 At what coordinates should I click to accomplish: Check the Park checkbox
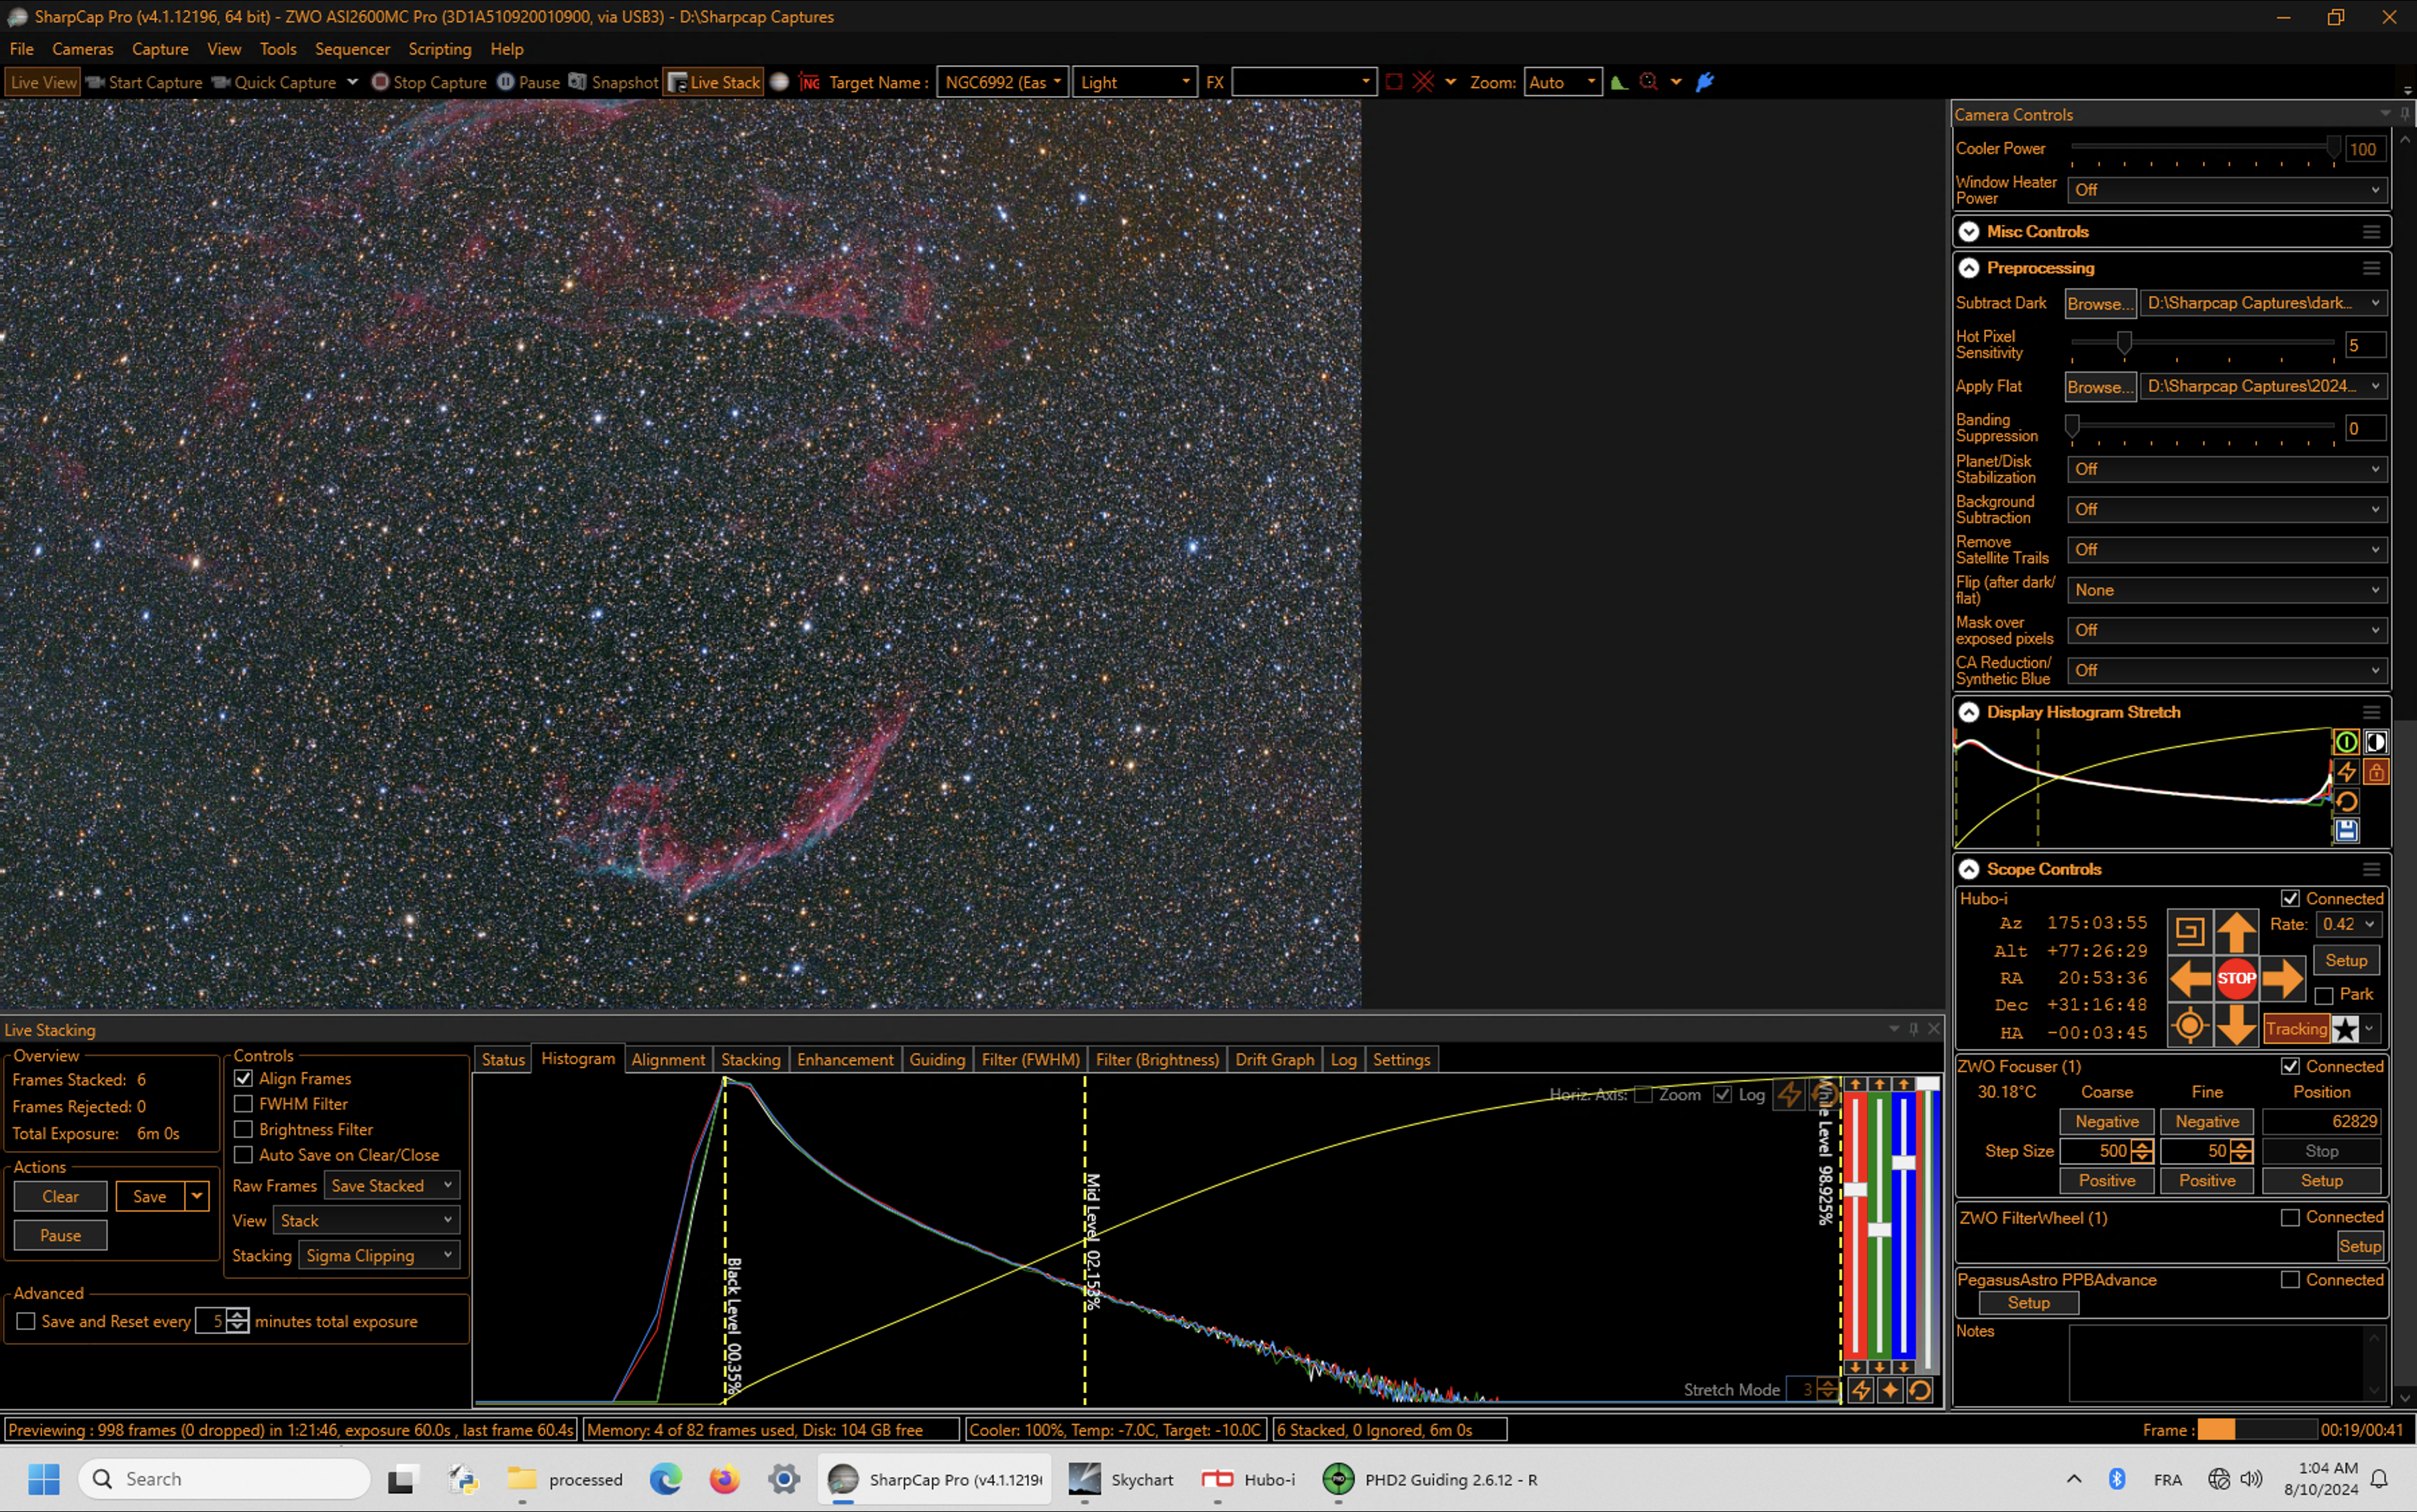(x=2324, y=995)
